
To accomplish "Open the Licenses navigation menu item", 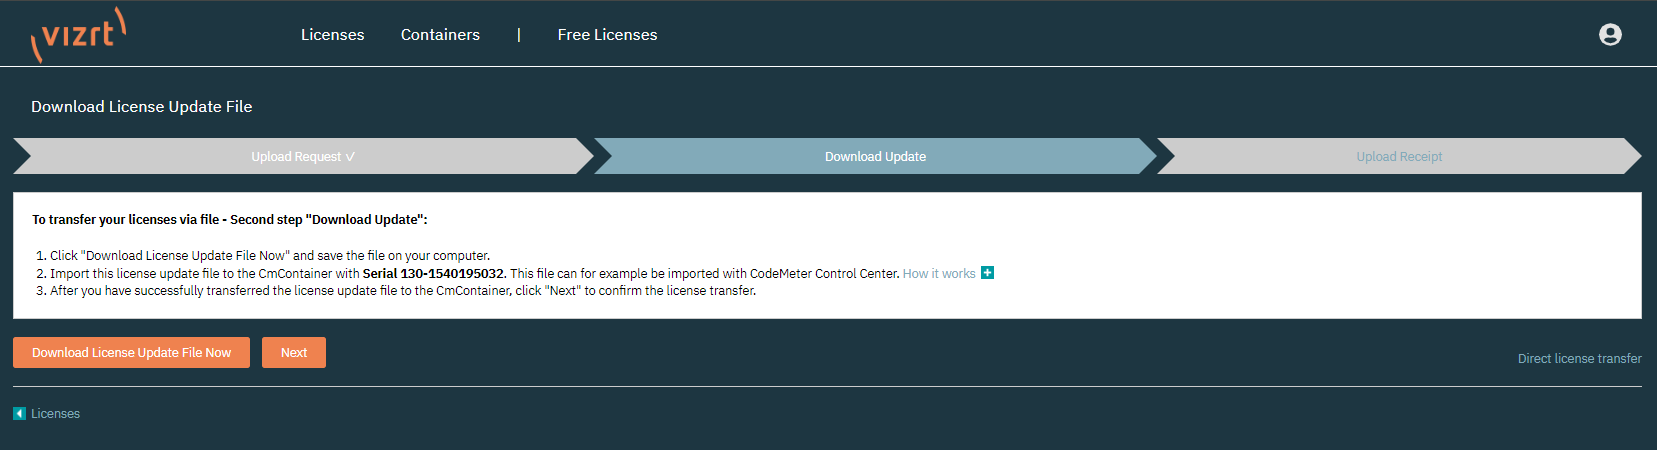I will (332, 35).
